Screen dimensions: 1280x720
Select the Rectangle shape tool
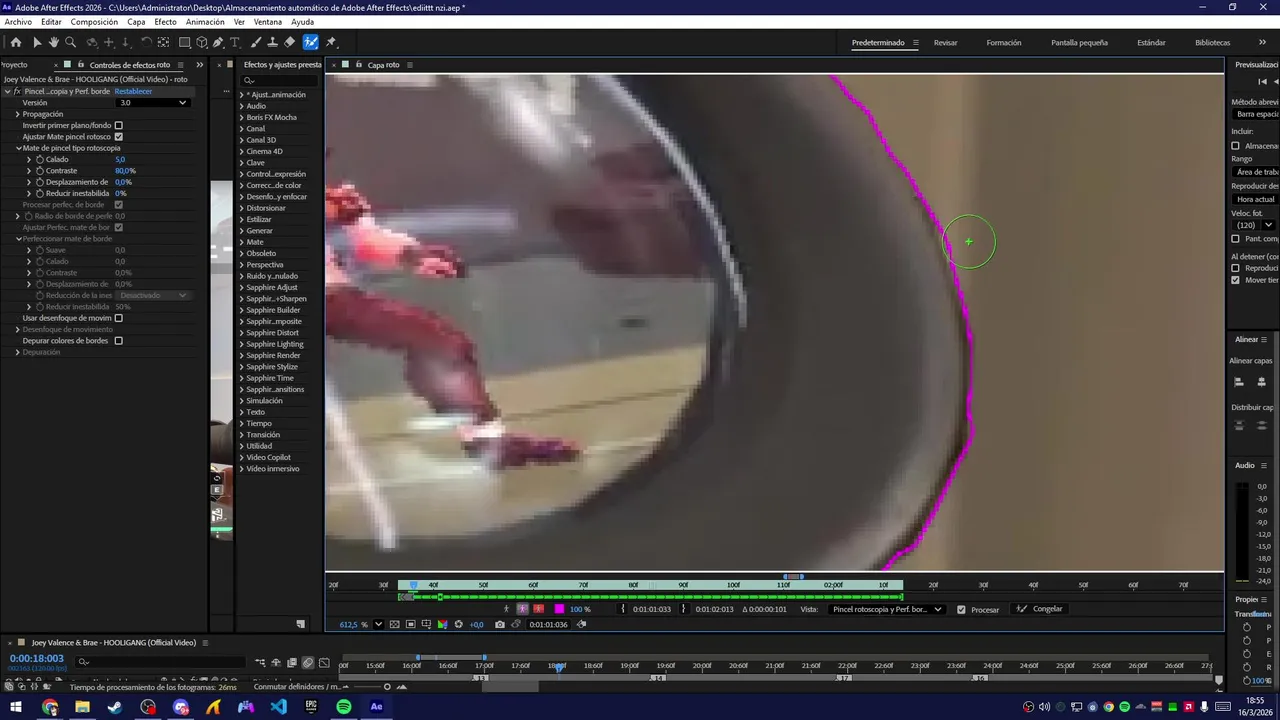click(x=185, y=43)
